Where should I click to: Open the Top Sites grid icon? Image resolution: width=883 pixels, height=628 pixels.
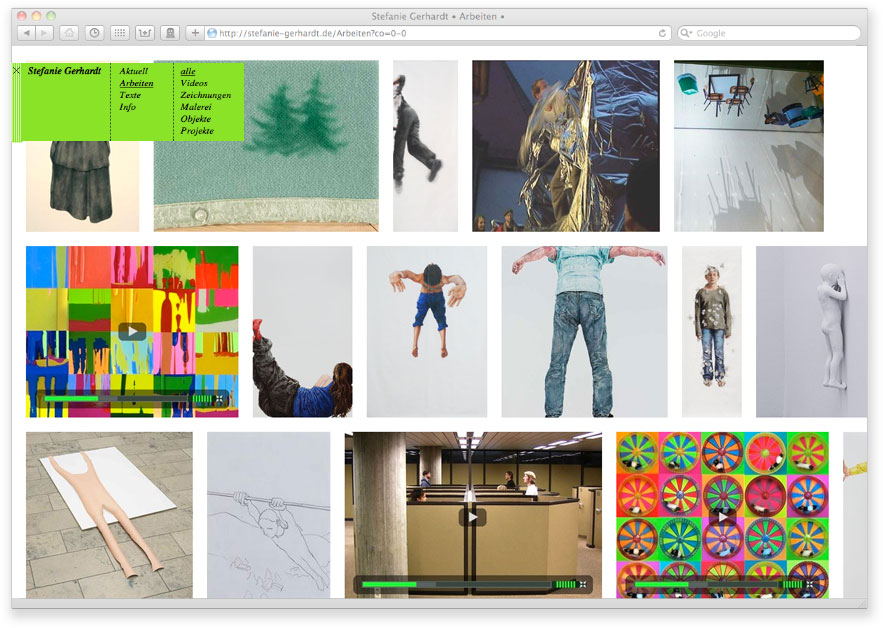(119, 33)
